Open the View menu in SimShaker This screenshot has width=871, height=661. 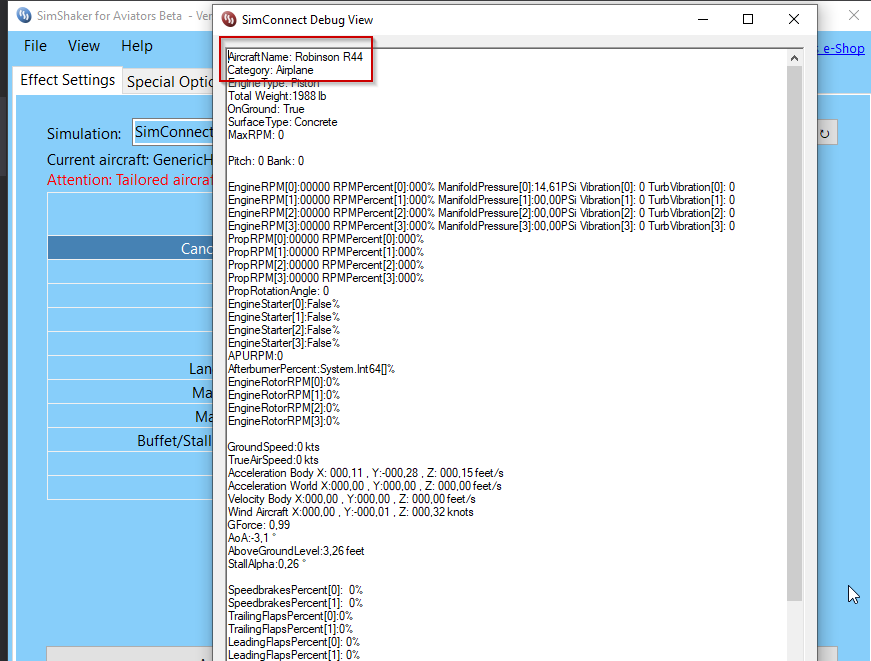pyautogui.click(x=84, y=46)
